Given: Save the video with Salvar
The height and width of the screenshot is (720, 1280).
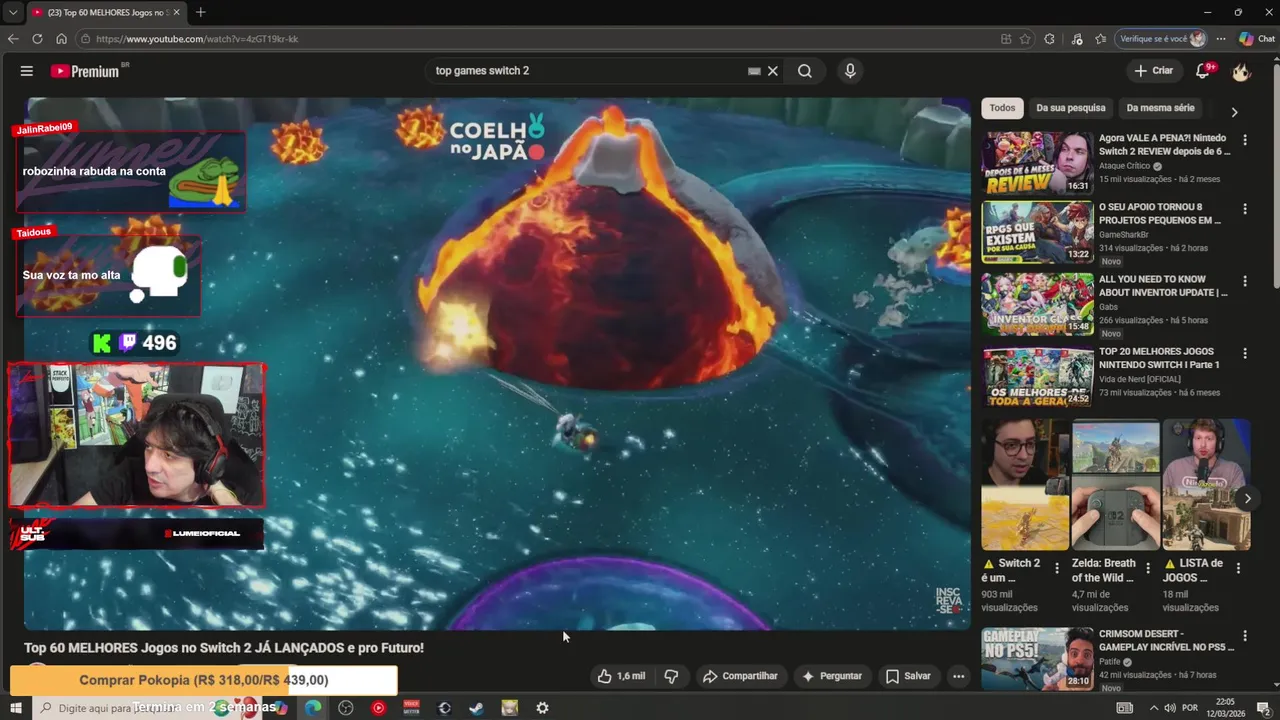Looking at the screenshot, I should (908, 676).
